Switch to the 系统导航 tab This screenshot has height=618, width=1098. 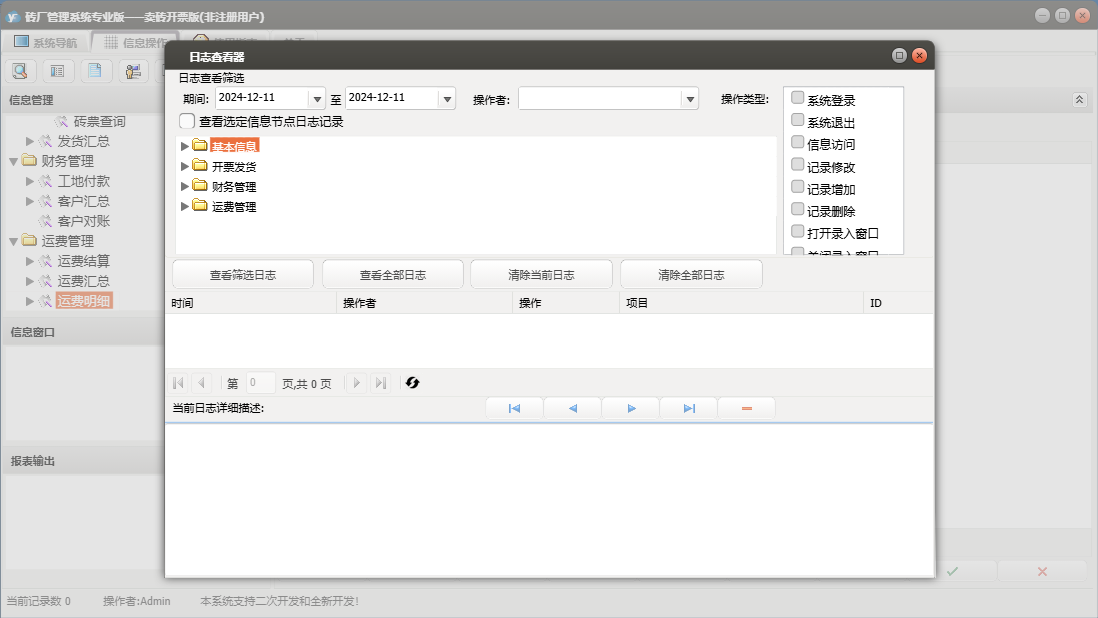tap(45, 43)
